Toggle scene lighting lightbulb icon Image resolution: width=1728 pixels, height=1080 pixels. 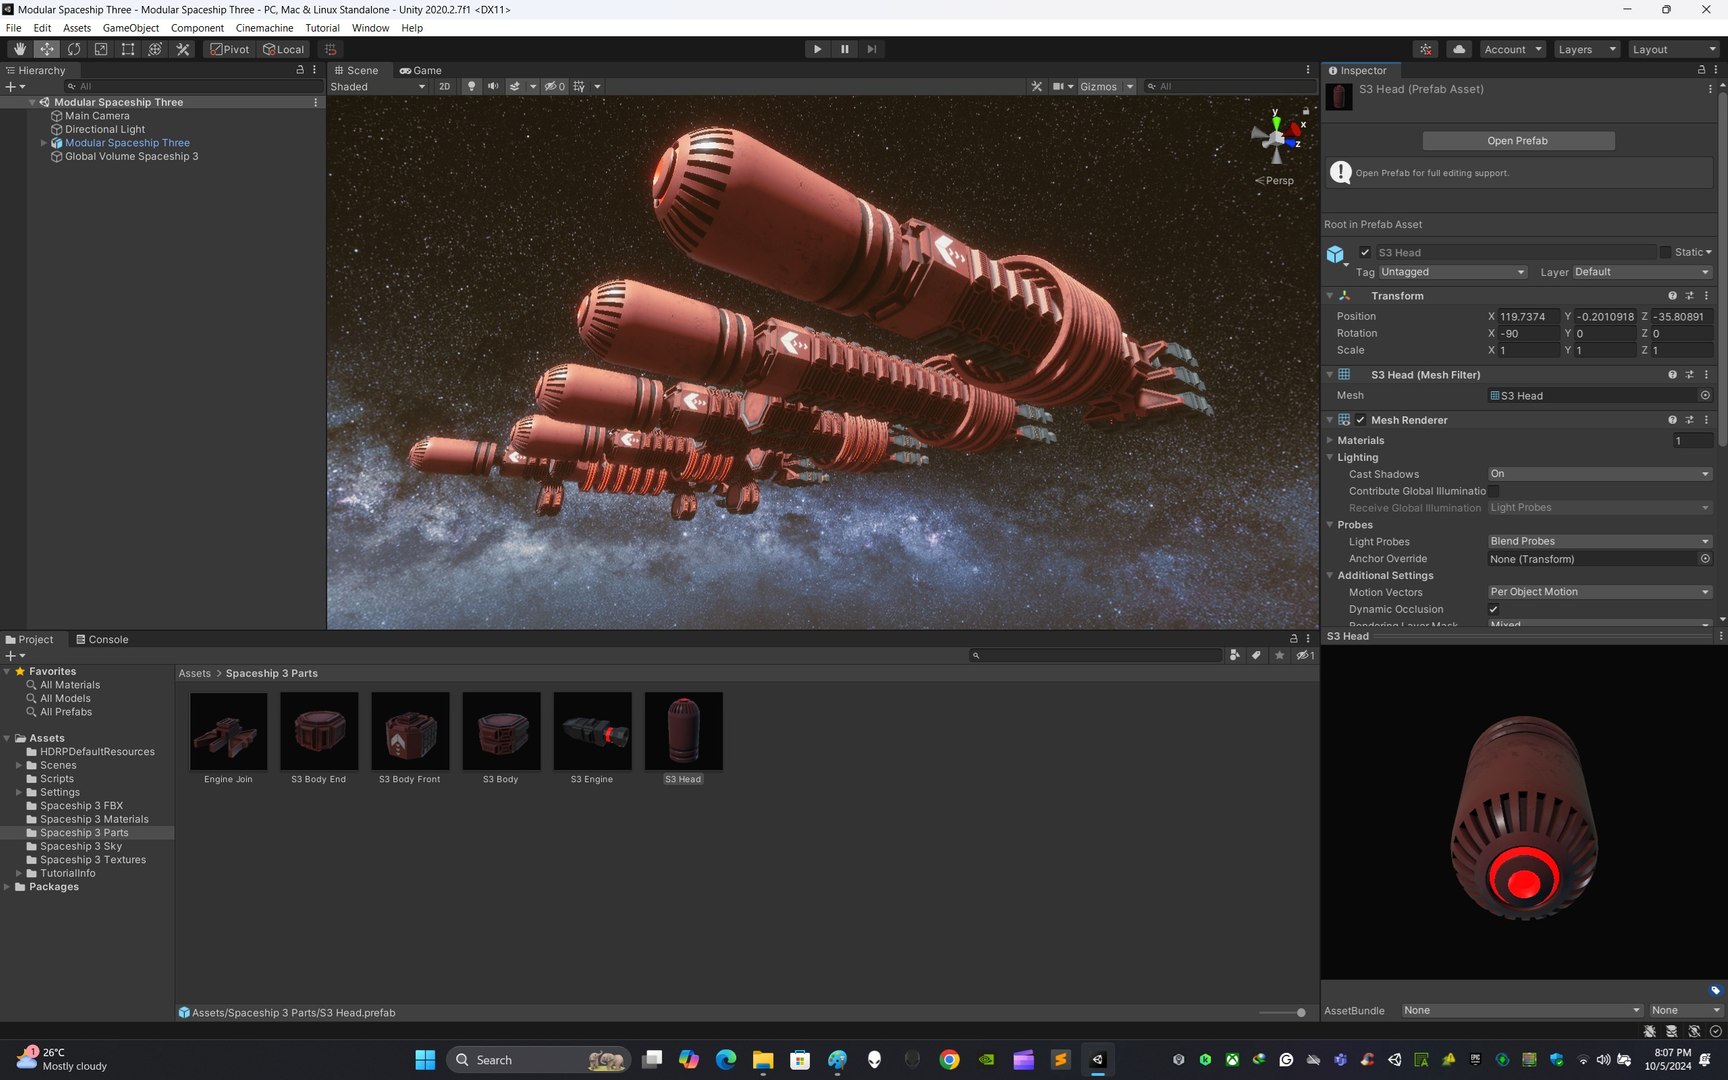pos(472,87)
